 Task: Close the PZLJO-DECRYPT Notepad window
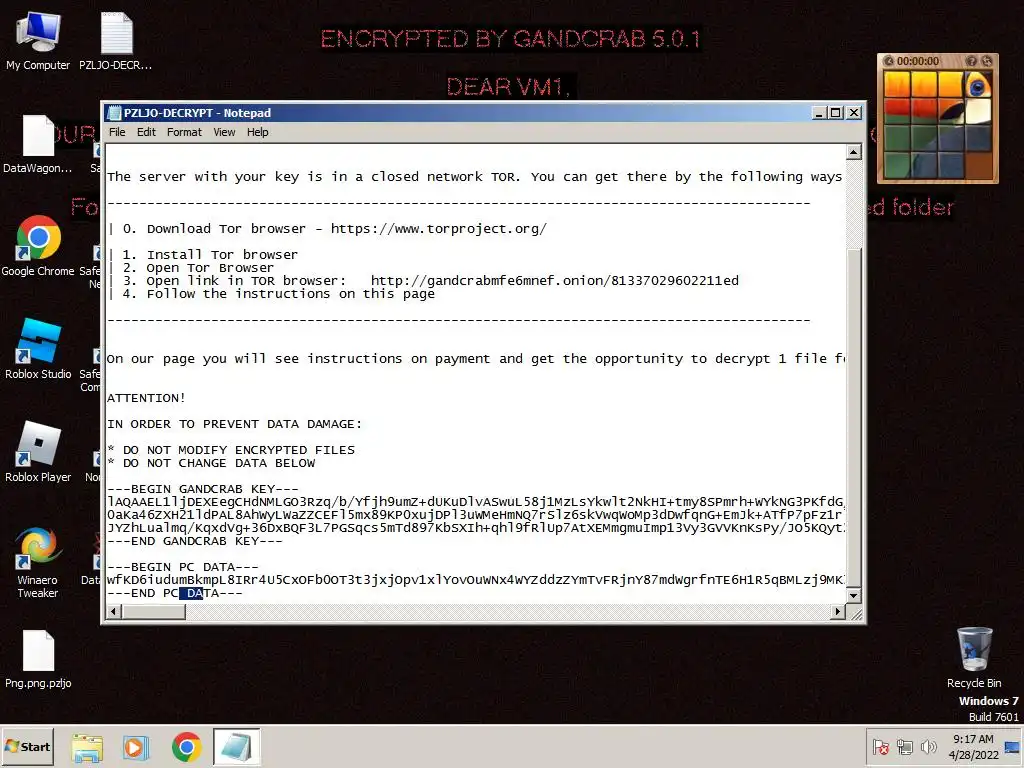854,113
